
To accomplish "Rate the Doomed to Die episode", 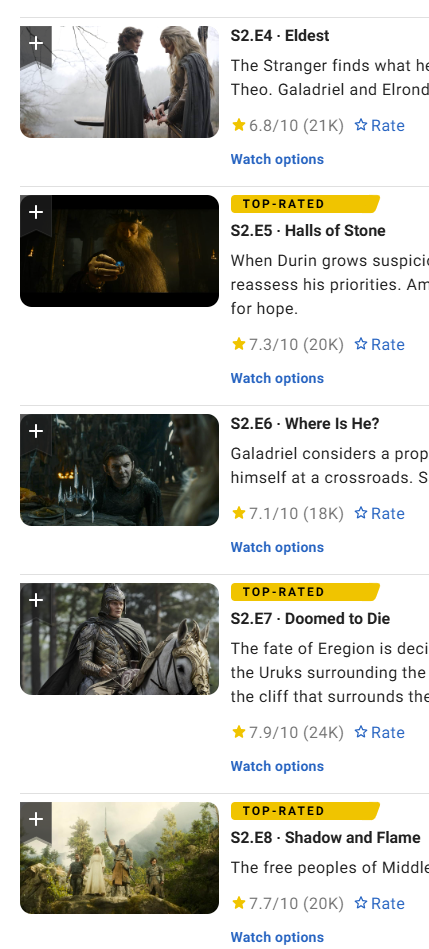I will pos(379,732).
